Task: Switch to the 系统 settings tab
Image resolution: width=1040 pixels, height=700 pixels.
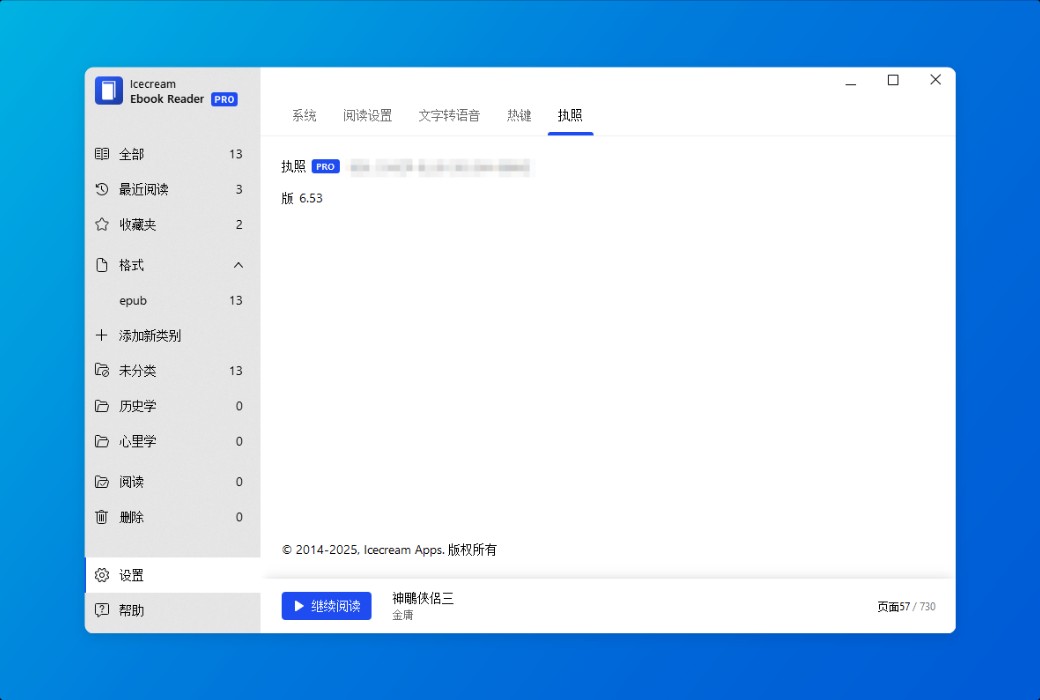Action: (304, 115)
